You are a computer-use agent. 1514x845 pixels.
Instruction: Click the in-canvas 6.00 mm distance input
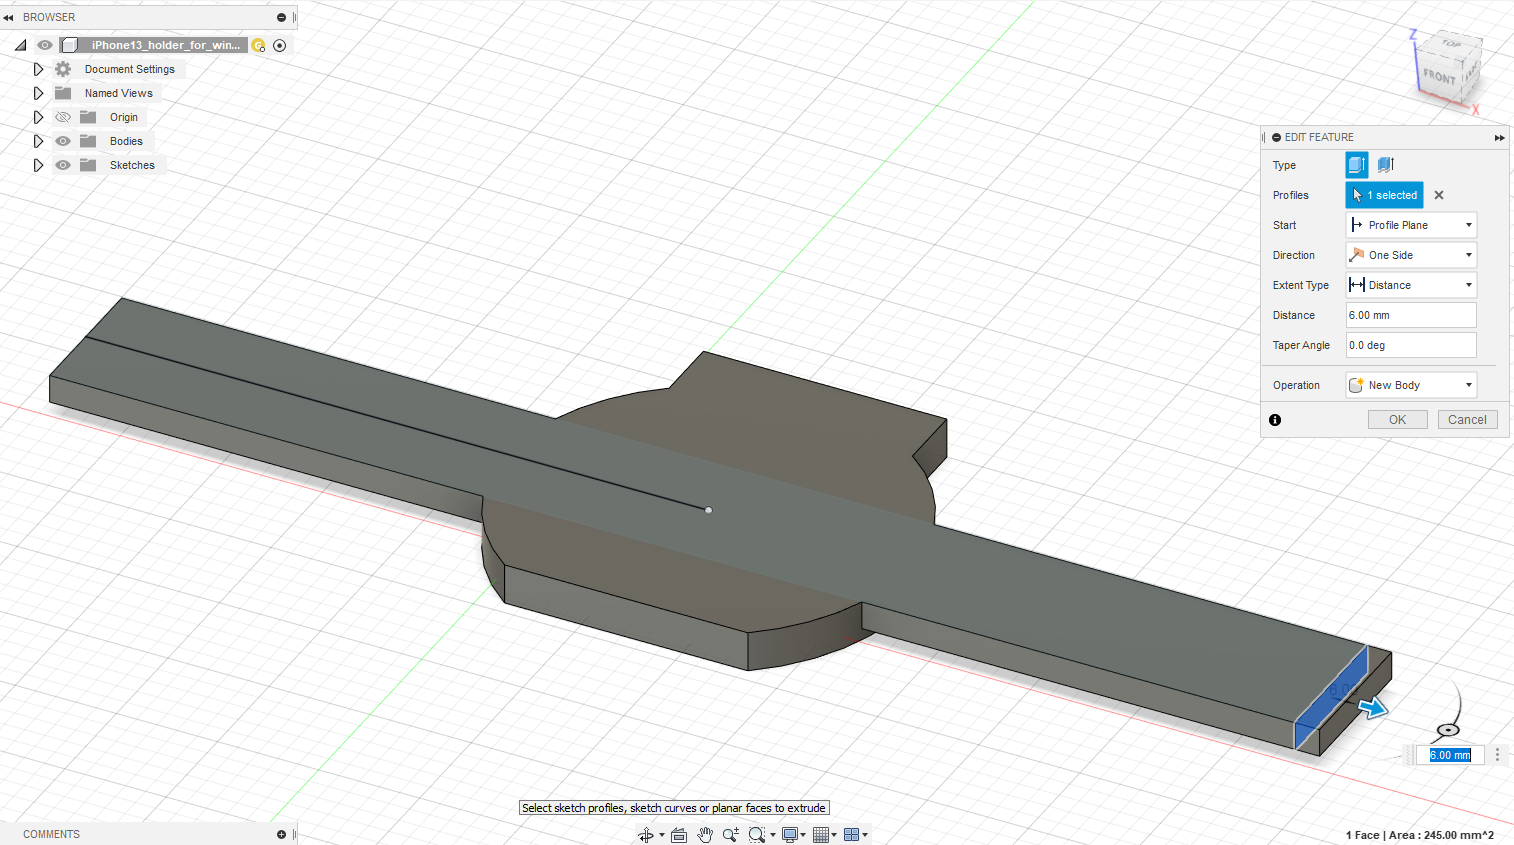1450,755
